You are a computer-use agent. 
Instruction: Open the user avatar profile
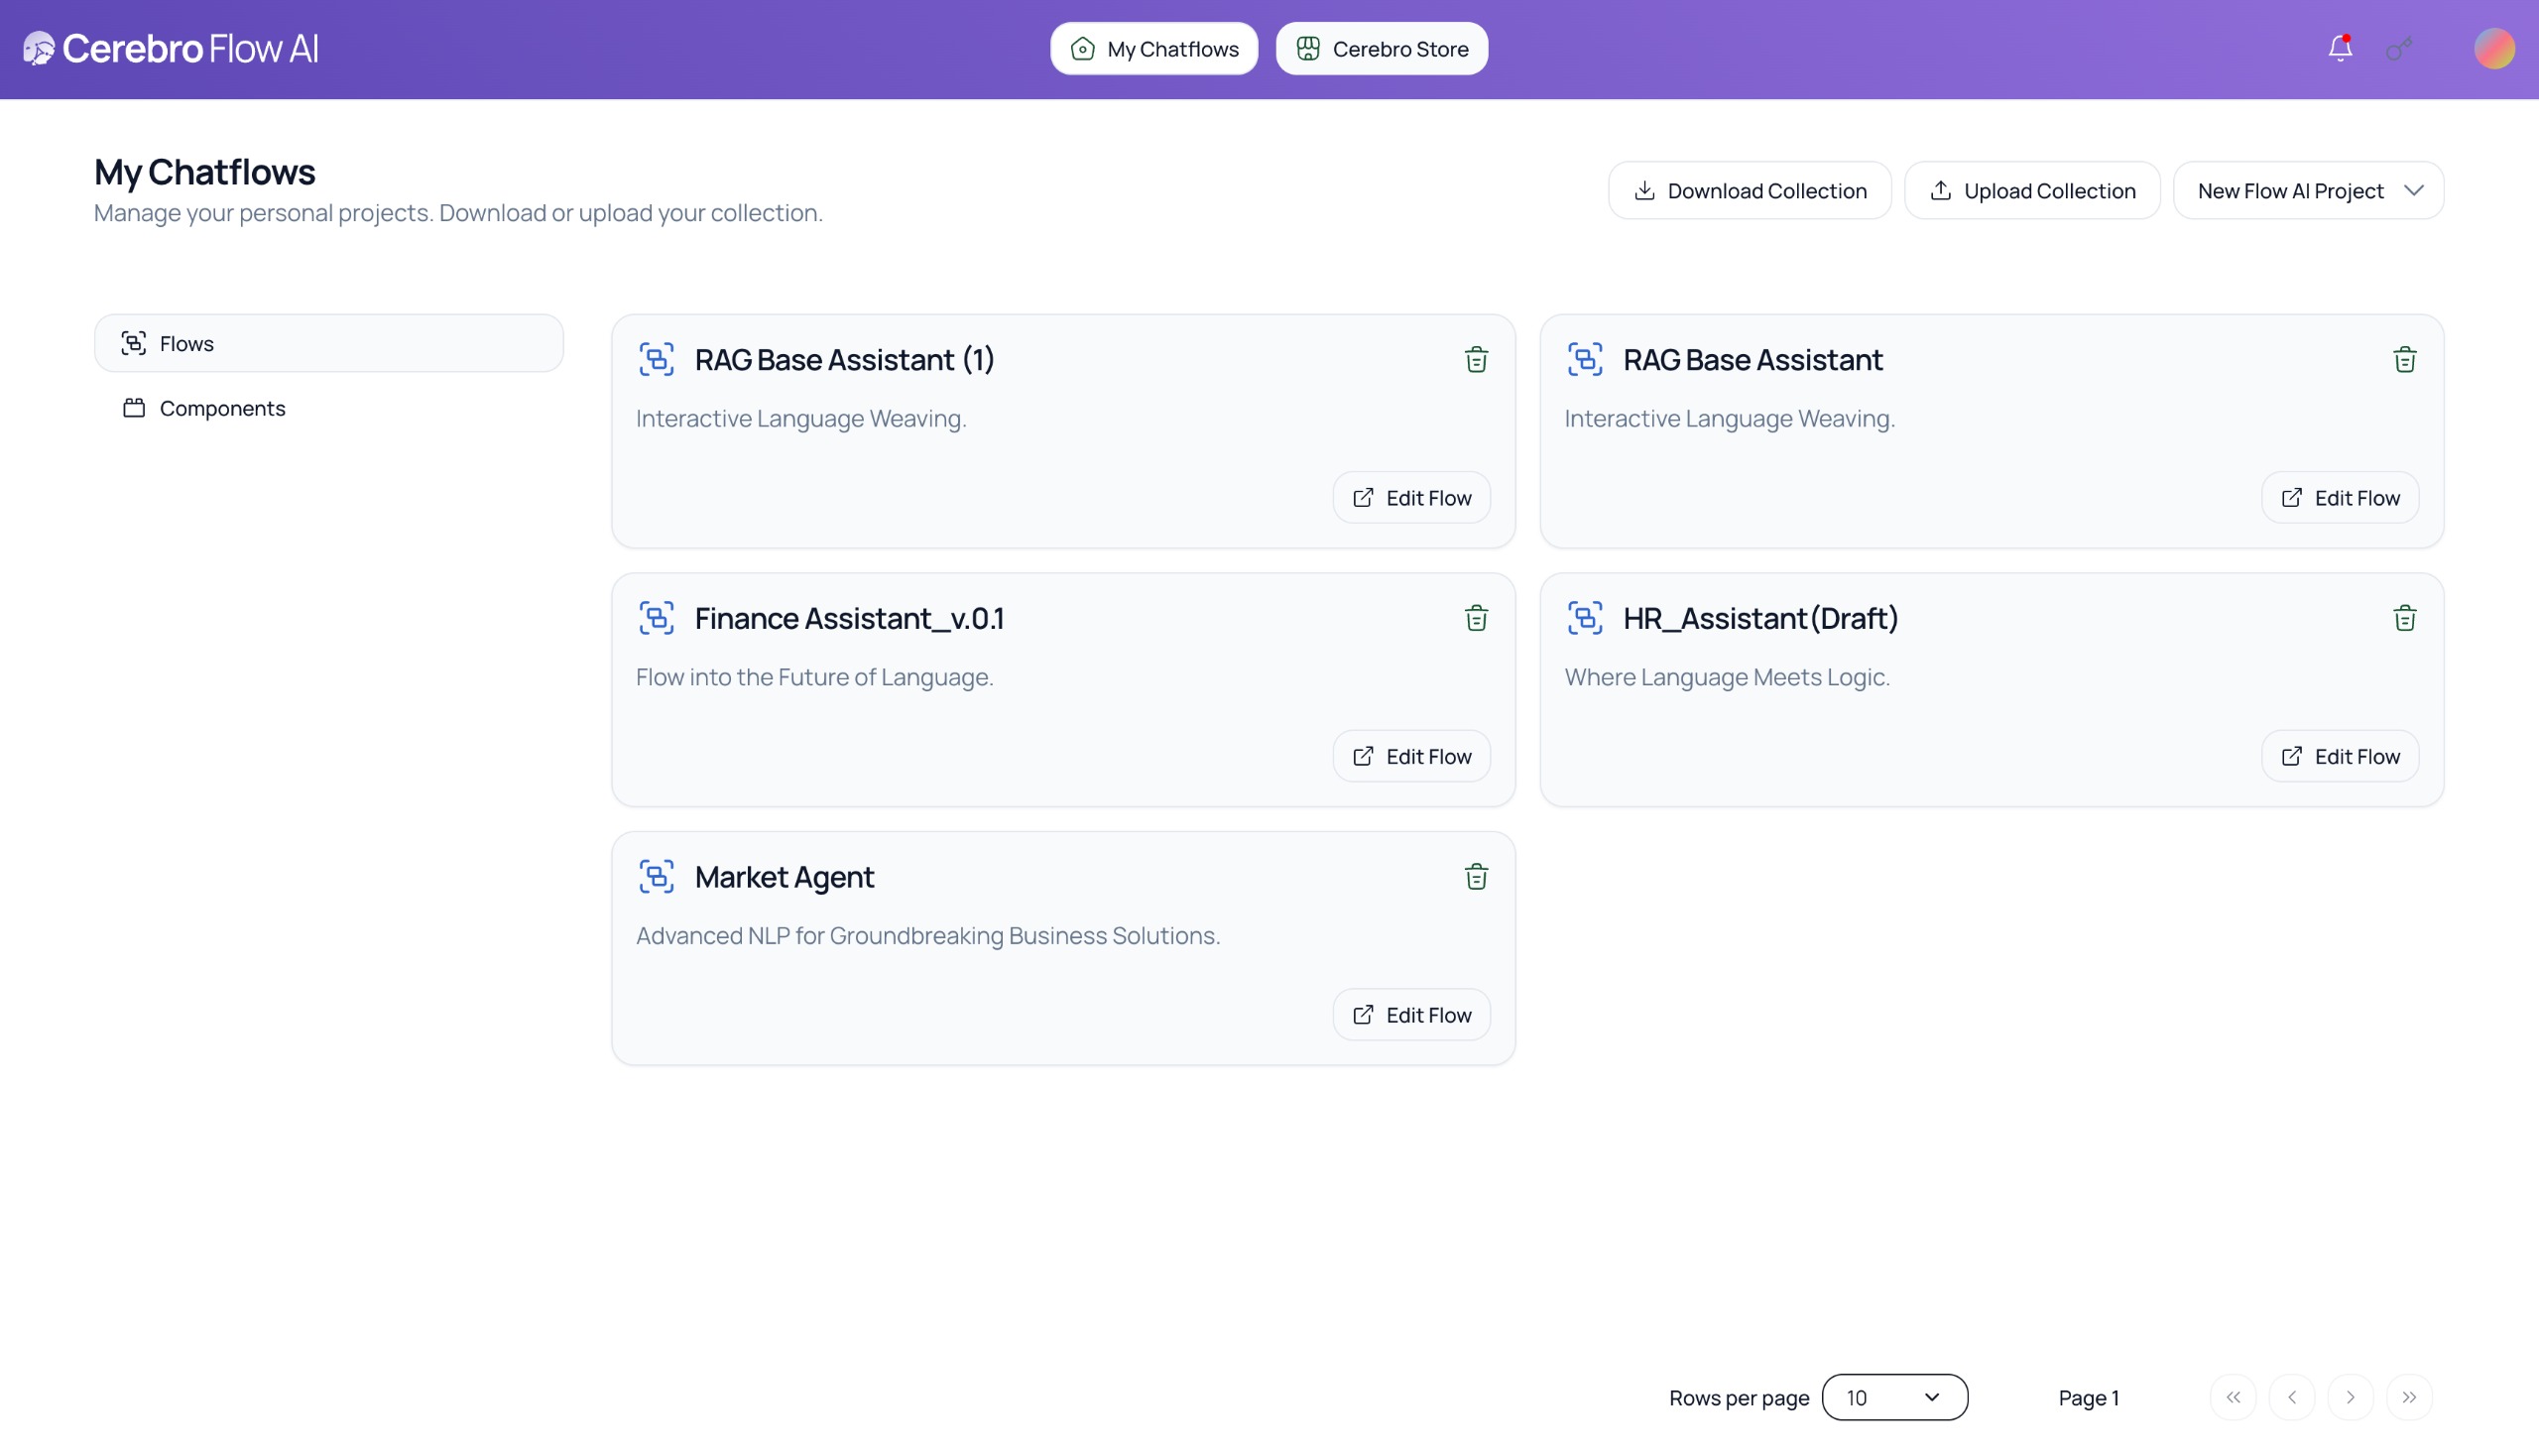point(2493,48)
